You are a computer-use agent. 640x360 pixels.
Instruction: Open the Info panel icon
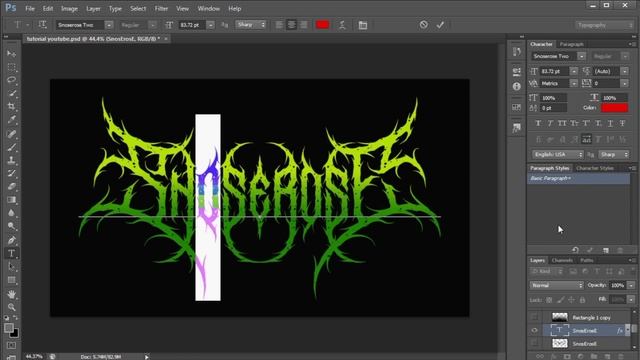pyautogui.click(x=517, y=86)
